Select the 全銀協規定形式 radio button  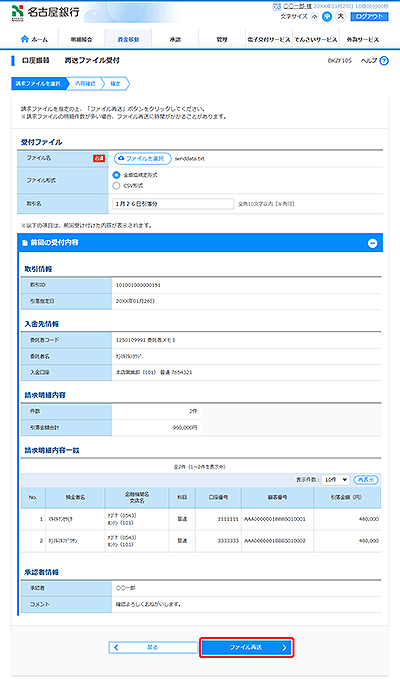(116, 175)
